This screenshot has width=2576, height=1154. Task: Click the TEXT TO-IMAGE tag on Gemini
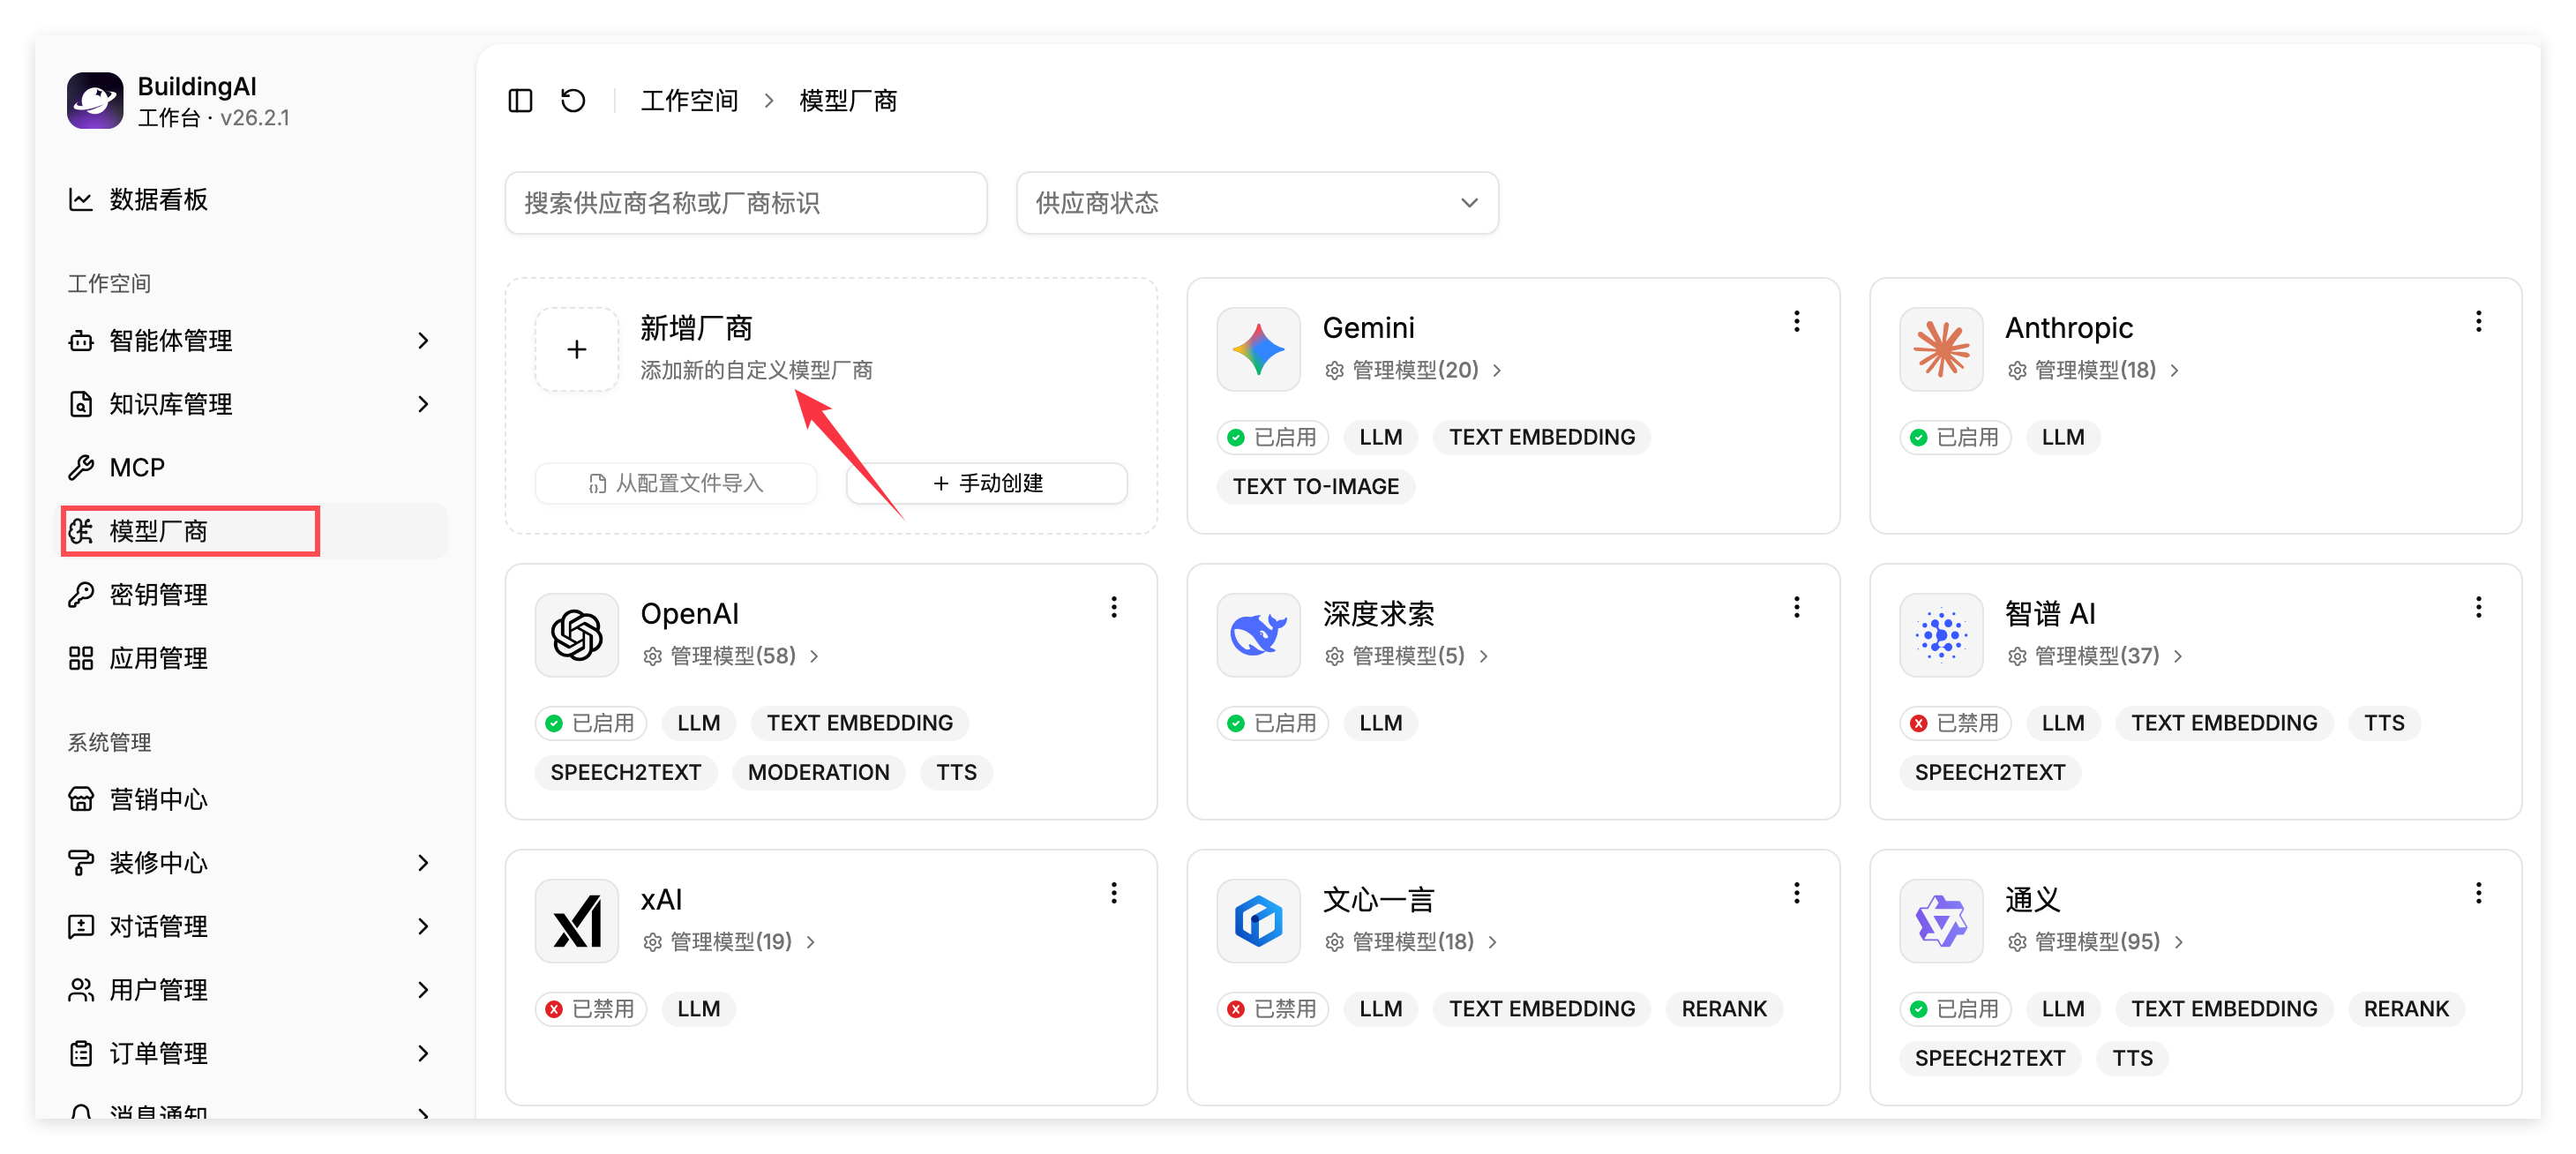coord(1316,486)
